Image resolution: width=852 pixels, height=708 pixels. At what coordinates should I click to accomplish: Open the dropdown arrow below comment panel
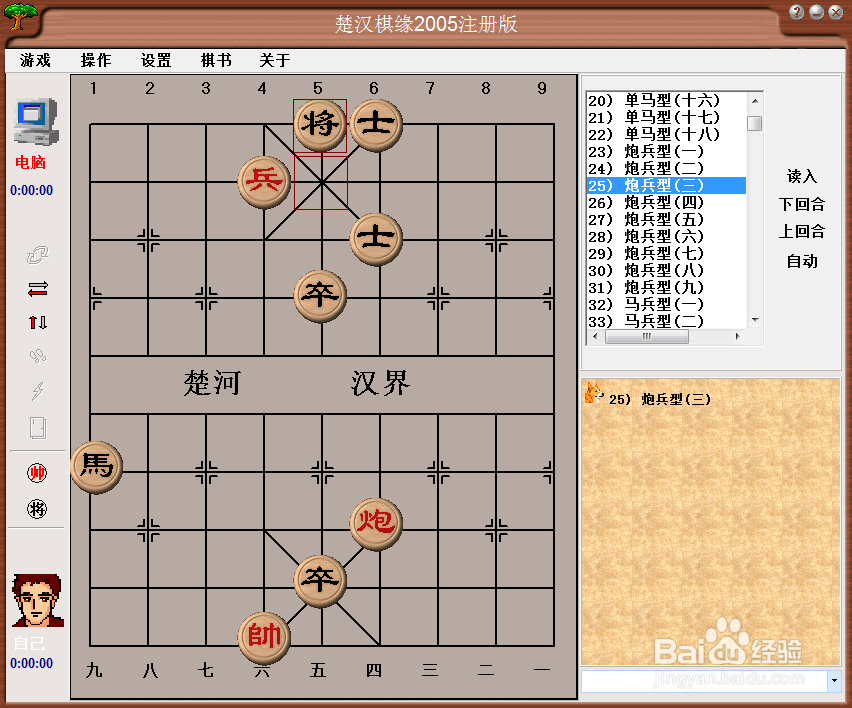[834, 680]
